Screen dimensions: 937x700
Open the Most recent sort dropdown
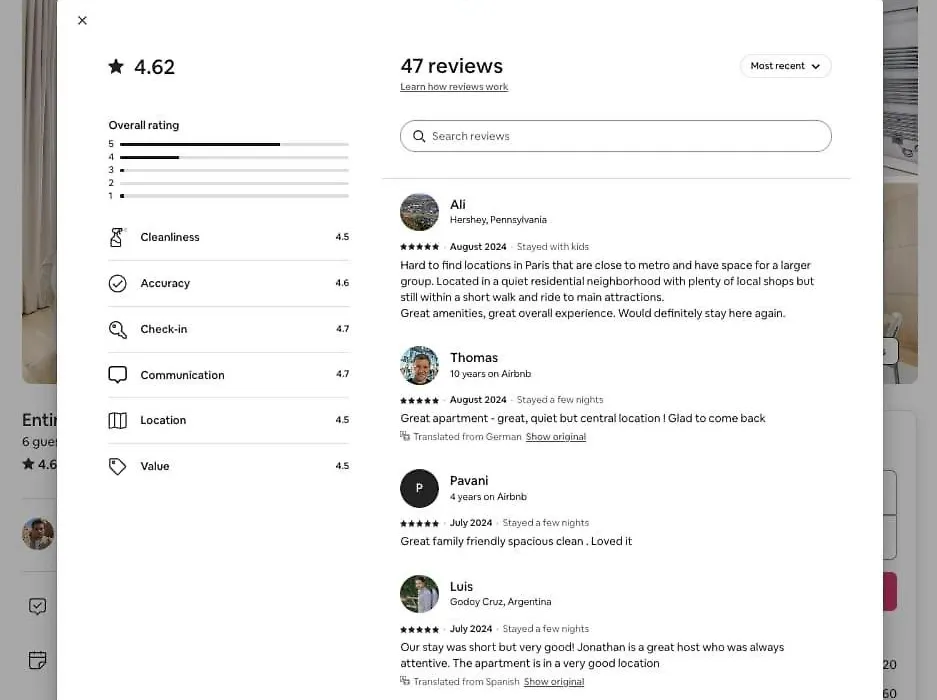point(785,66)
